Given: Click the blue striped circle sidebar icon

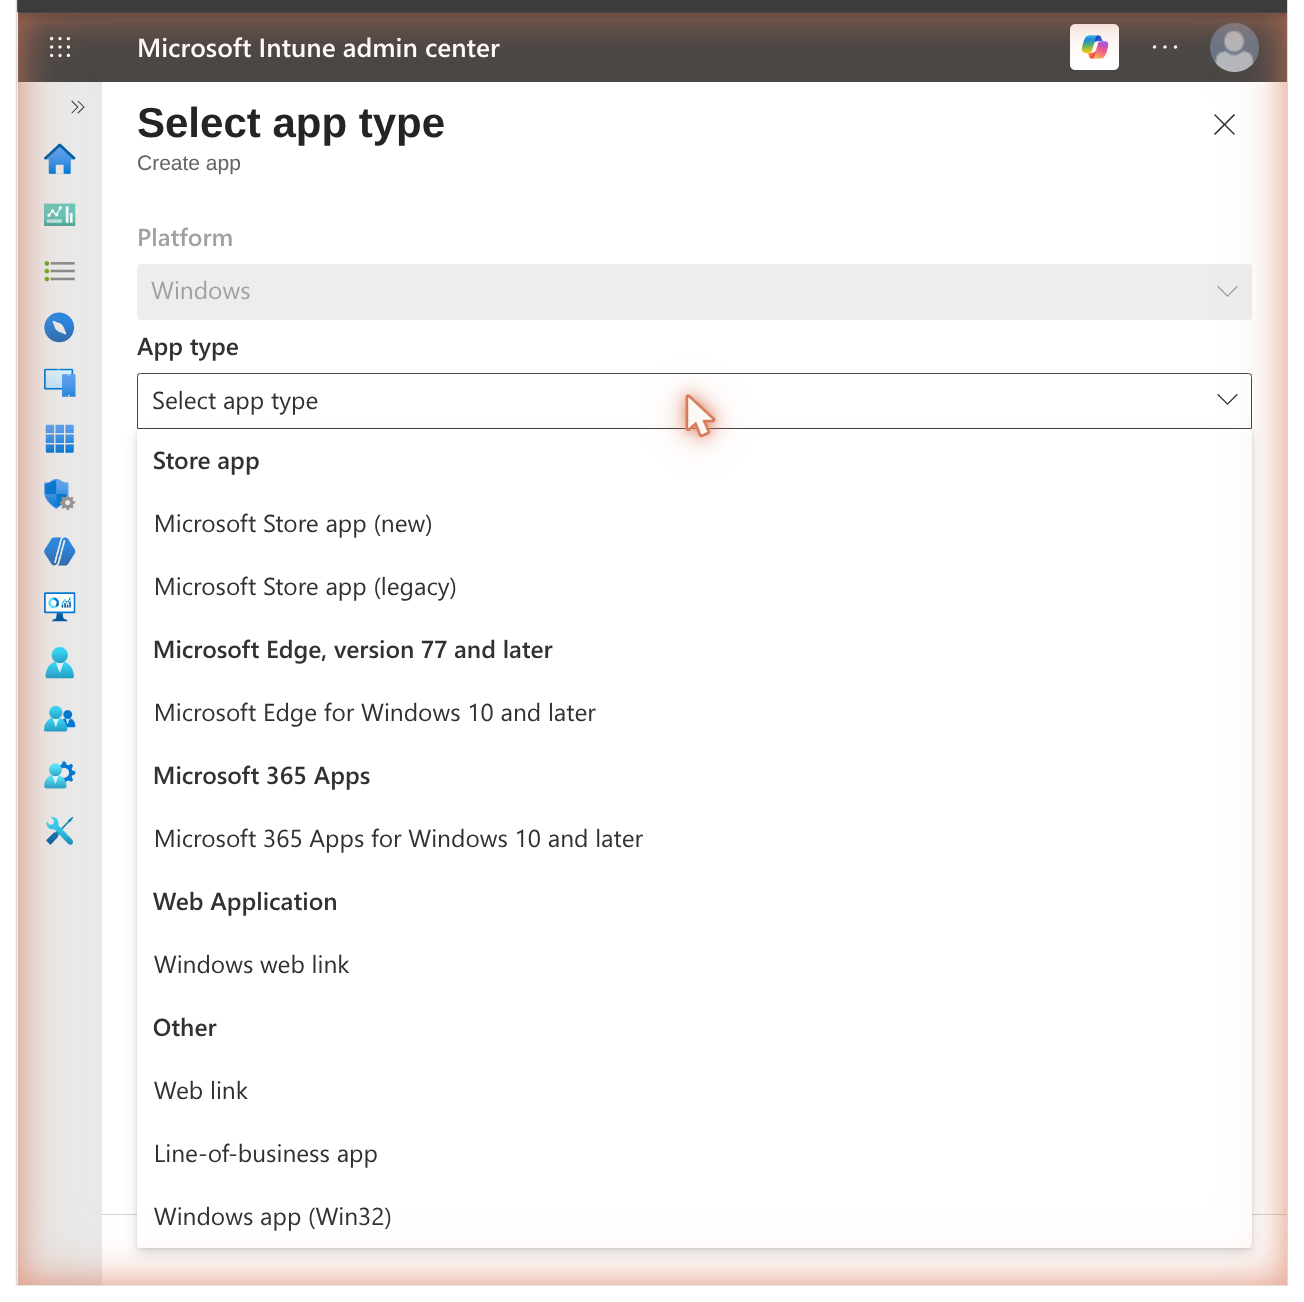Looking at the screenshot, I should click(60, 551).
